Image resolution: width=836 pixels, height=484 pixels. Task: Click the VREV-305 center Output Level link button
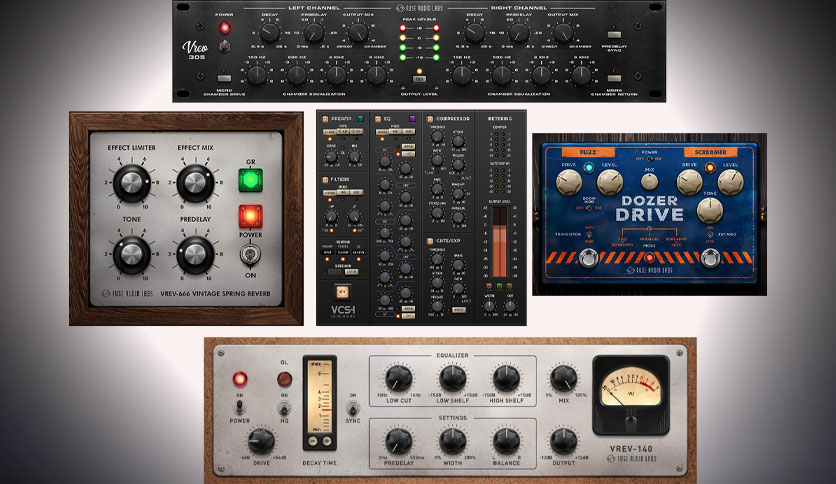click(x=420, y=79)
